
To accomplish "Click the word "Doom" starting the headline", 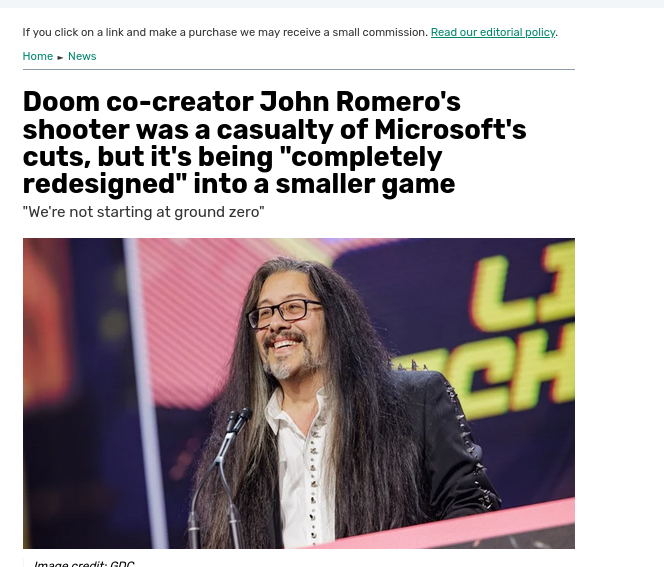I will click(61, 102).
